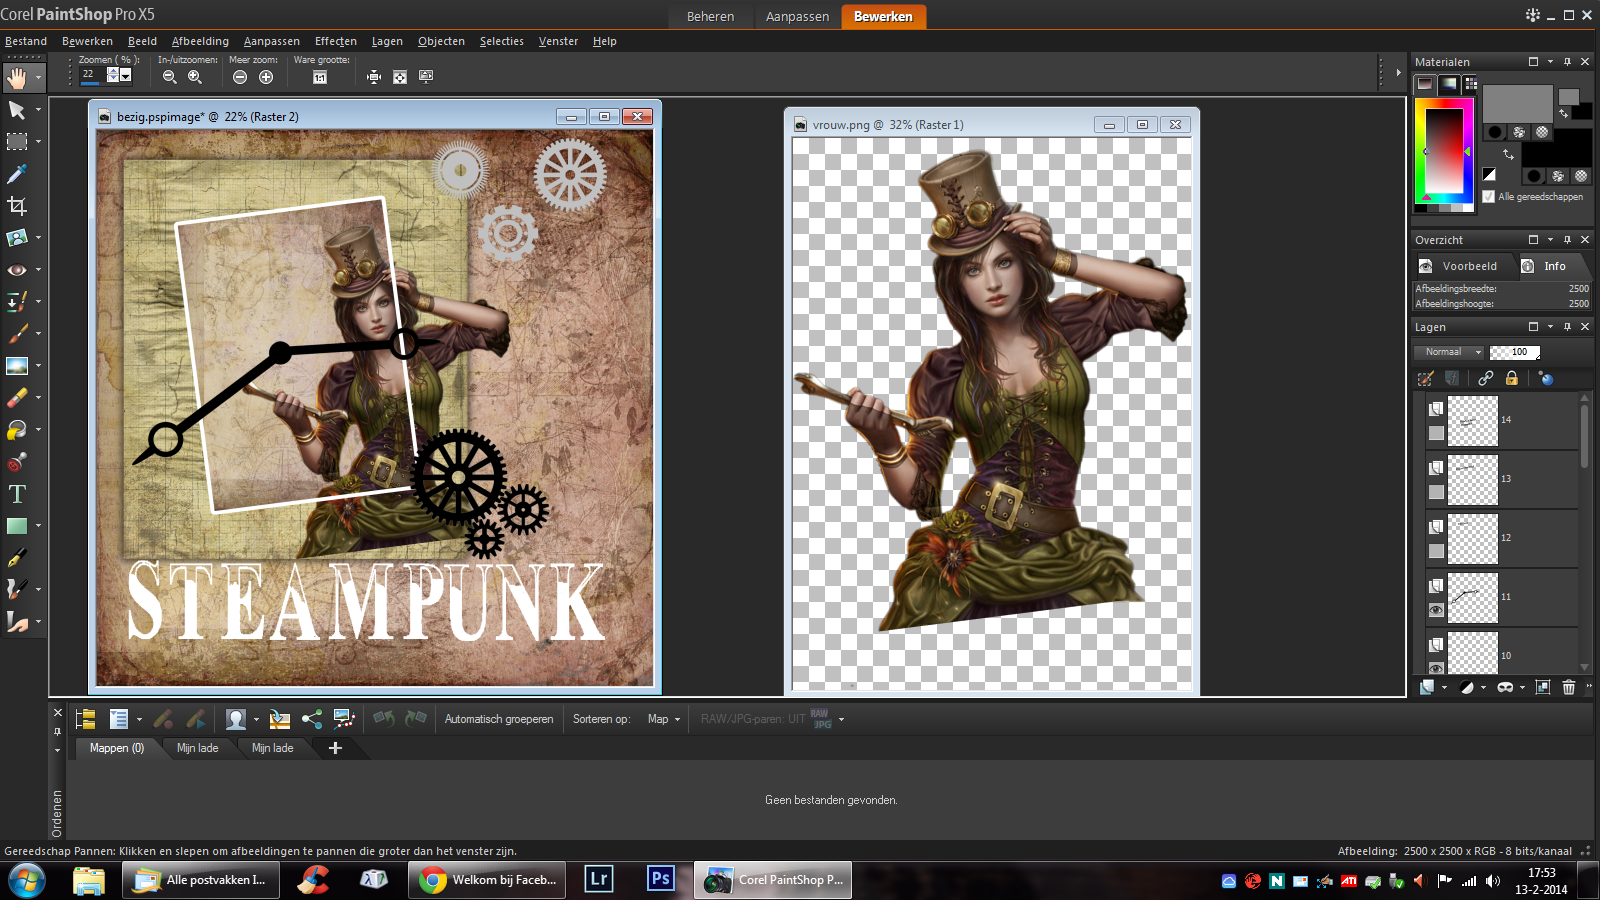Switch to the Info tab in Overzicht
1600x900 pixels.
(1553, 266)
